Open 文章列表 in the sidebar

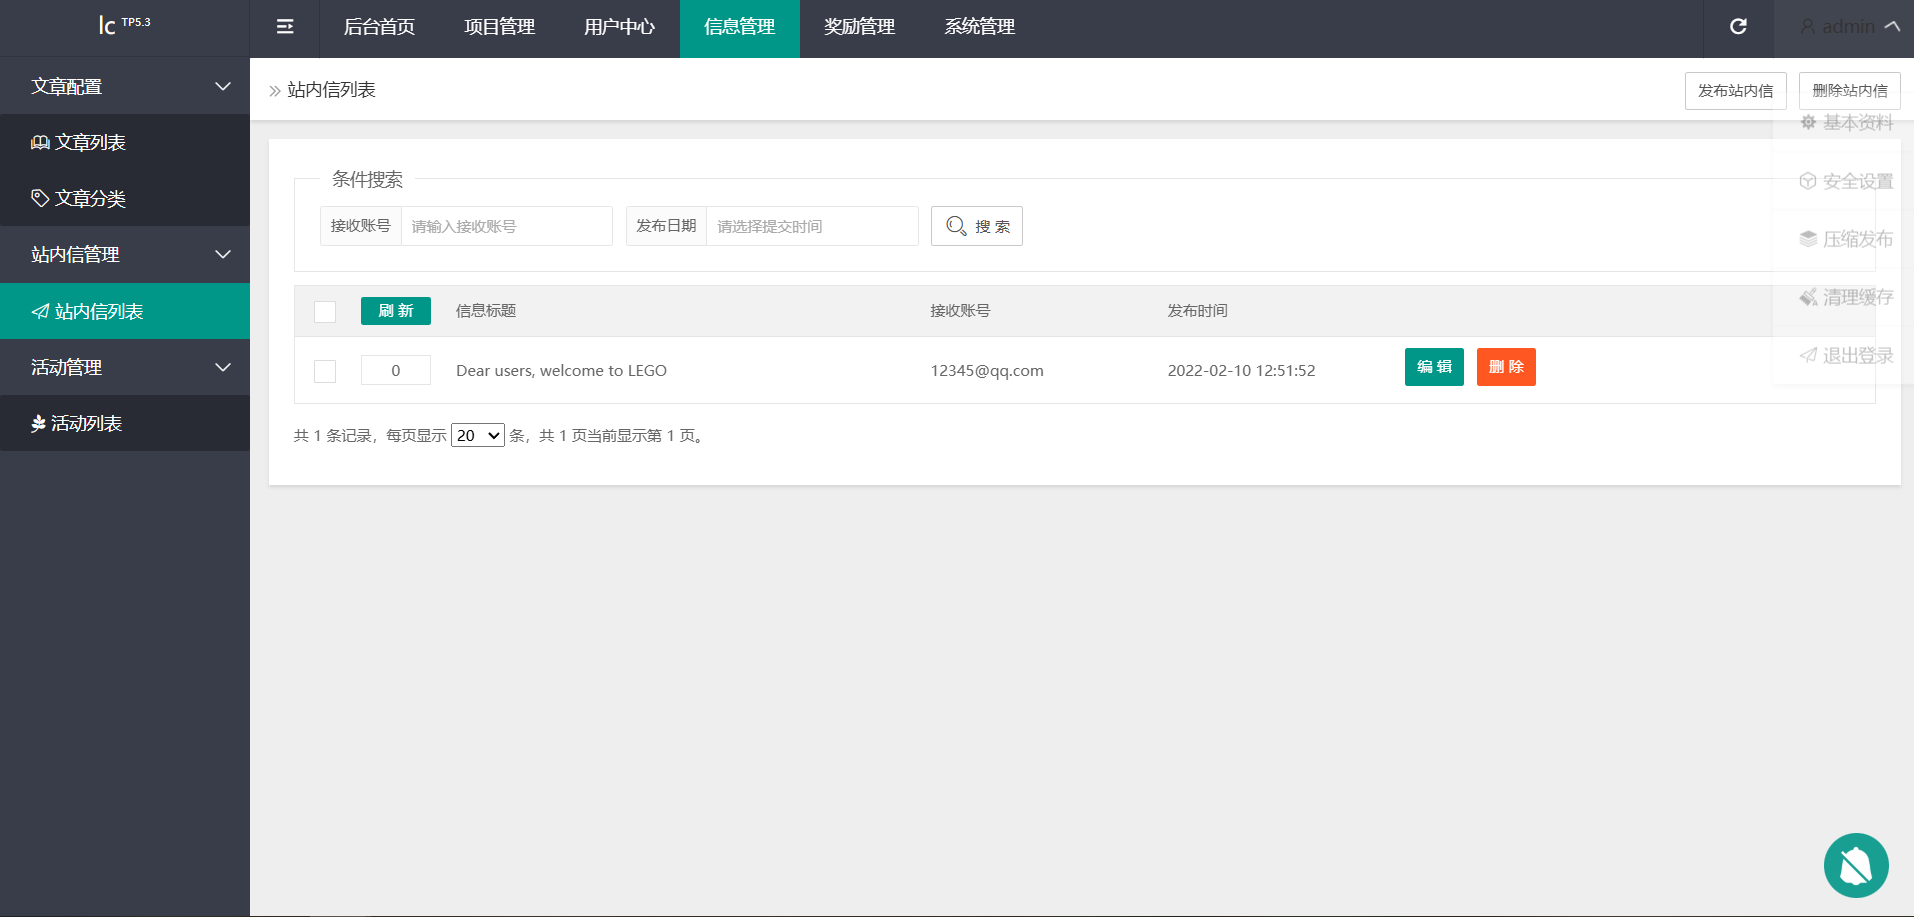click(x=90, y=142)
